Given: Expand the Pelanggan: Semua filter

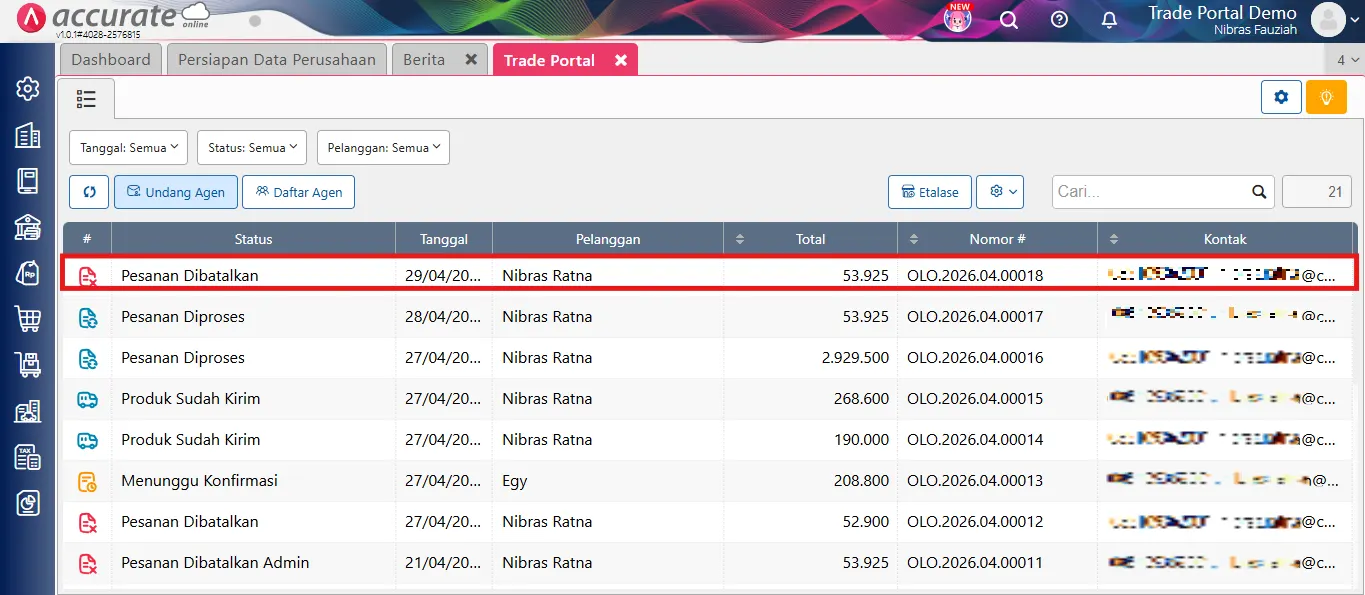Looking at the screenshot, I should [383, 147].
